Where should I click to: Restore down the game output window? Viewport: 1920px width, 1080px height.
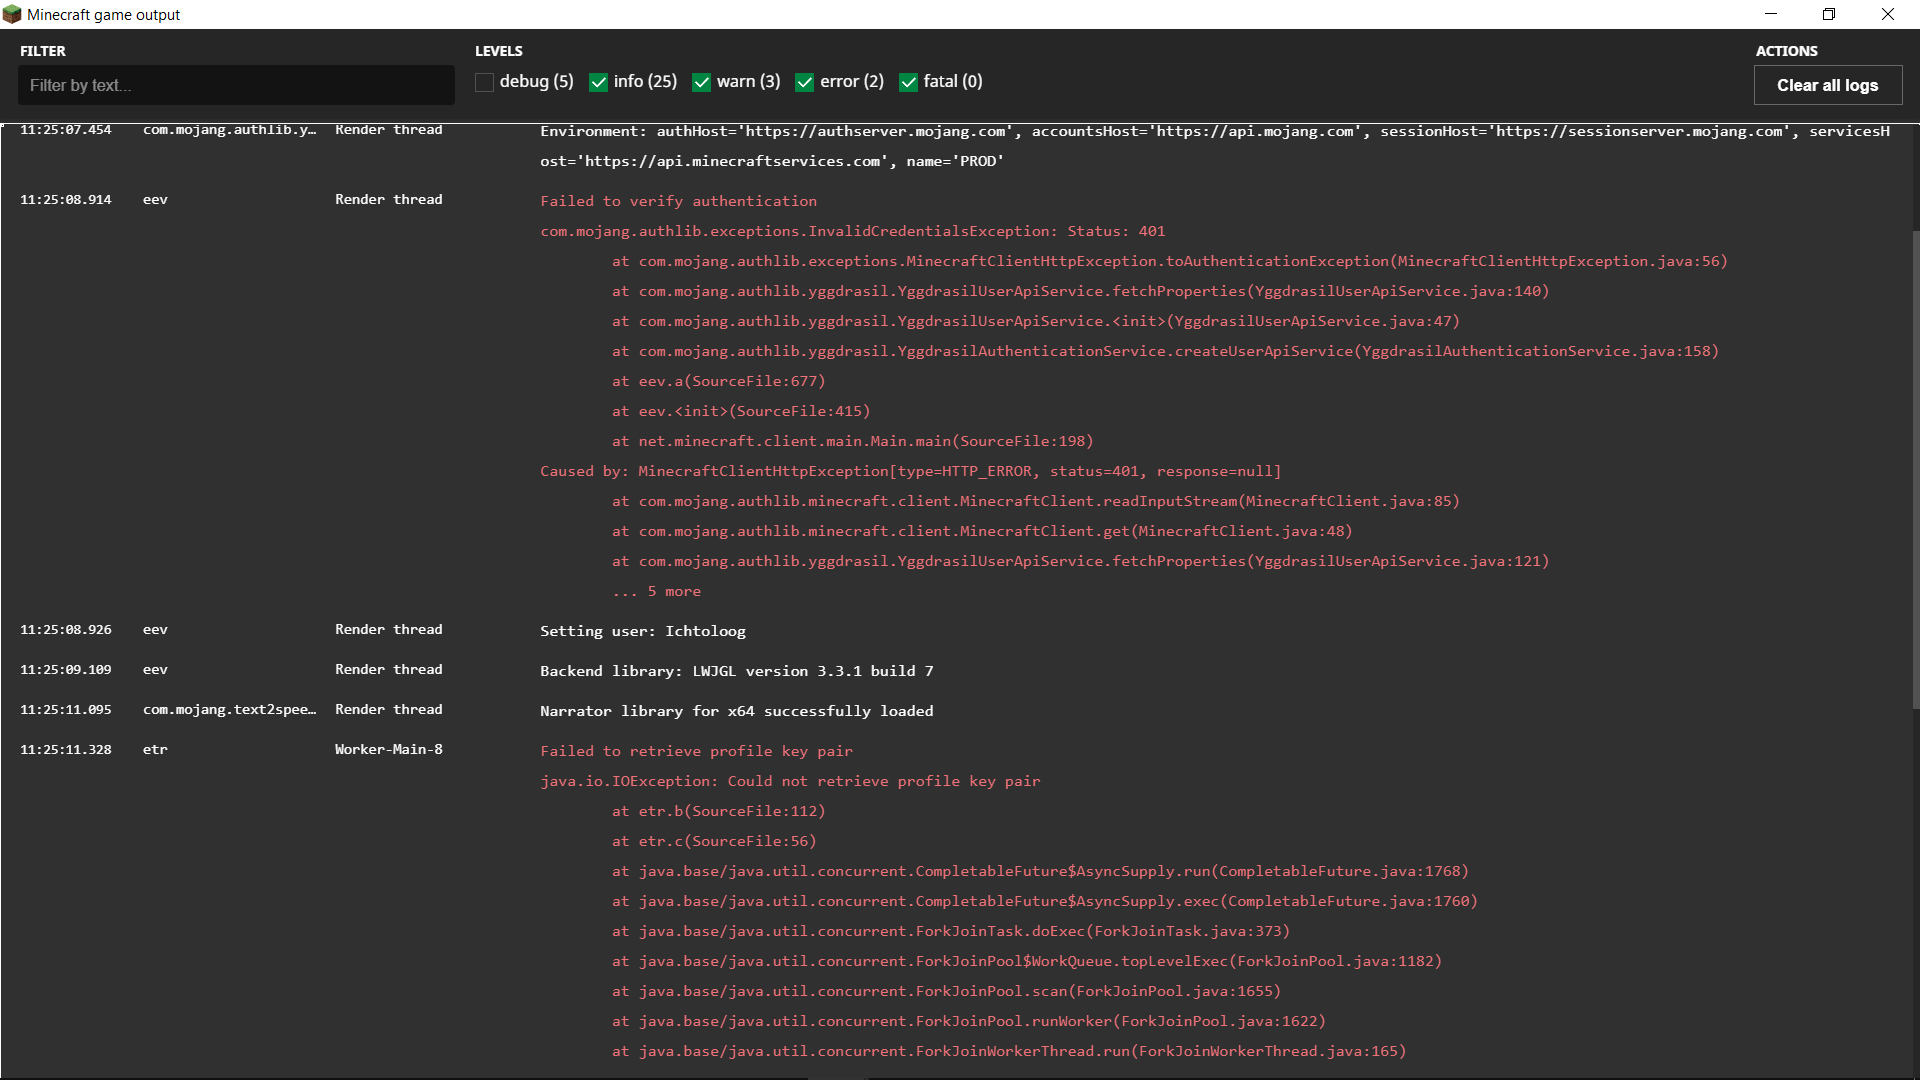pyautogui.click(x=1829, y=14)
